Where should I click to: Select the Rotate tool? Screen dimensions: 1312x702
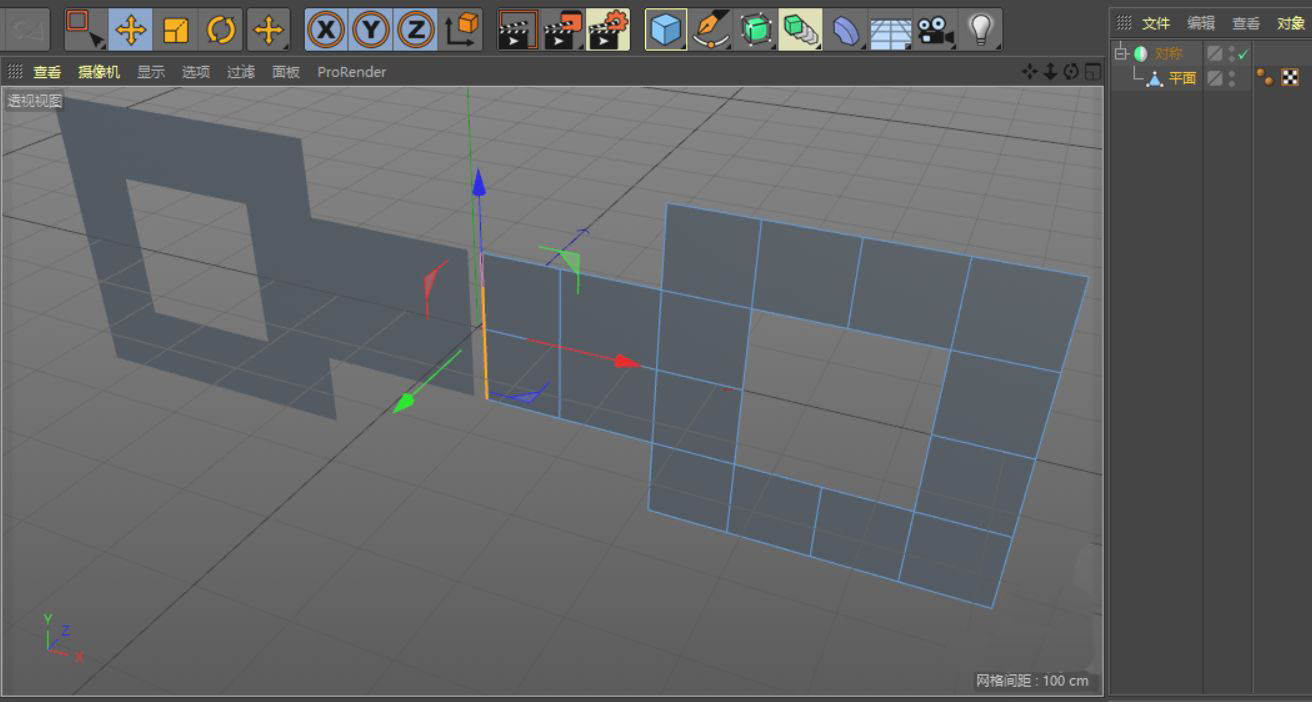pyautogui.click(x=221, y=30)
